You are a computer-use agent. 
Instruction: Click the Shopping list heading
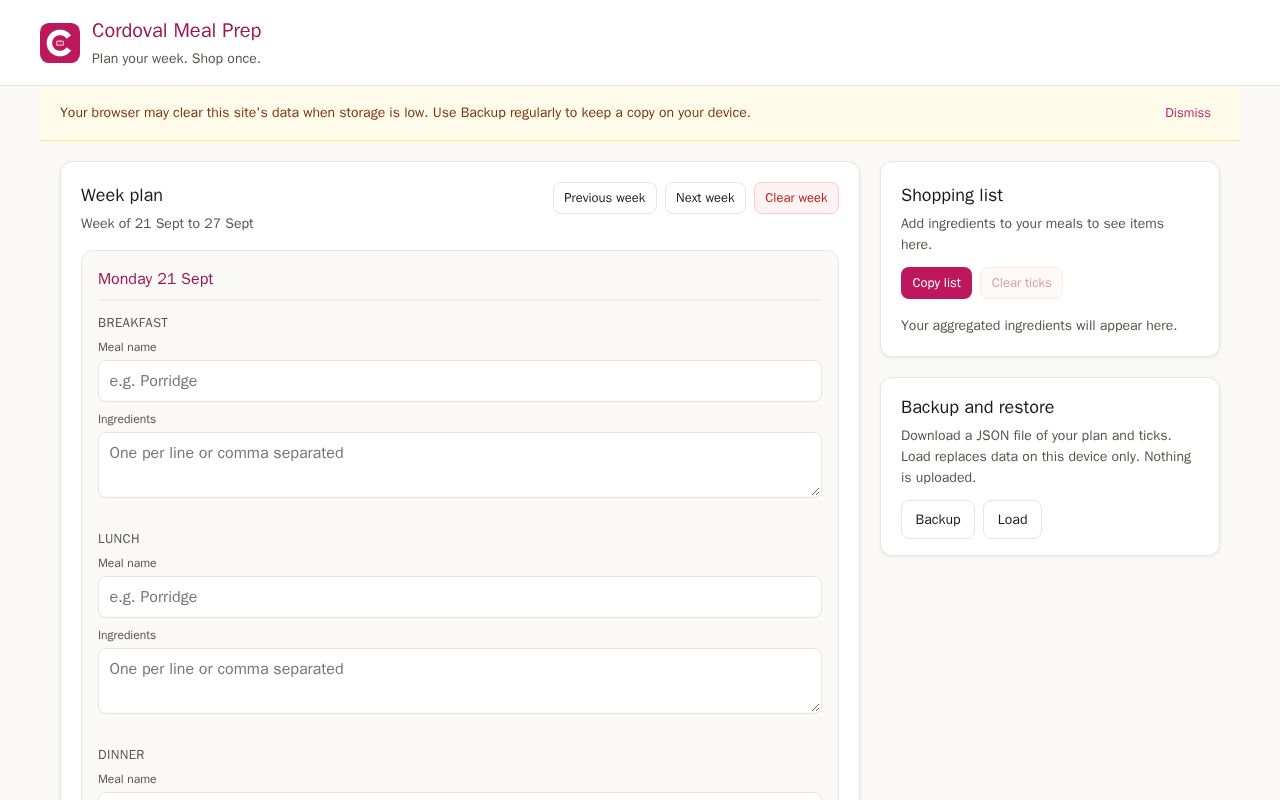(x=952, y=195)
